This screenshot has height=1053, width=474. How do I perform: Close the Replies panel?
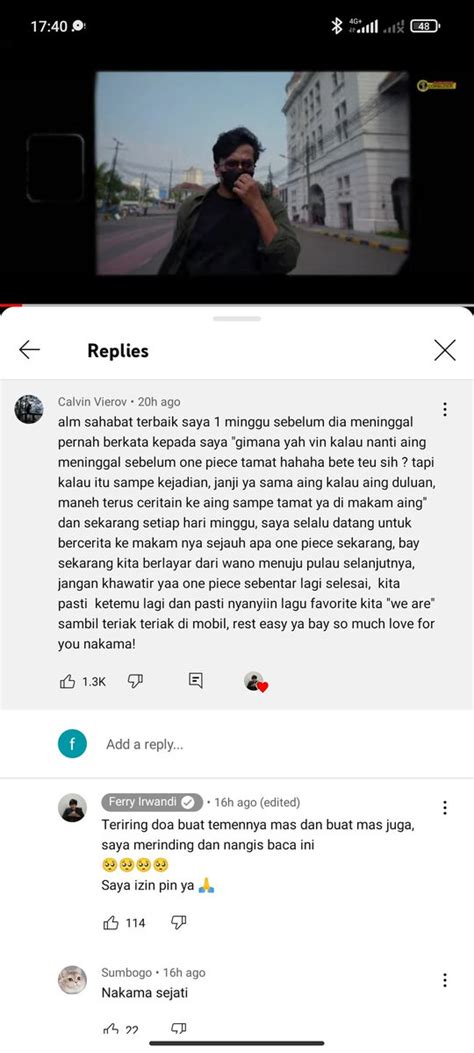(444, 350)
